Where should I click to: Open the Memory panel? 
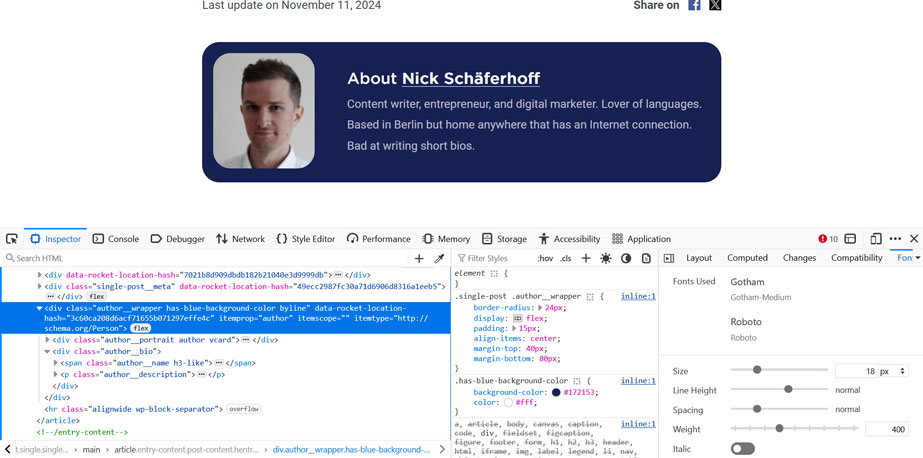[x=446, y=239]
